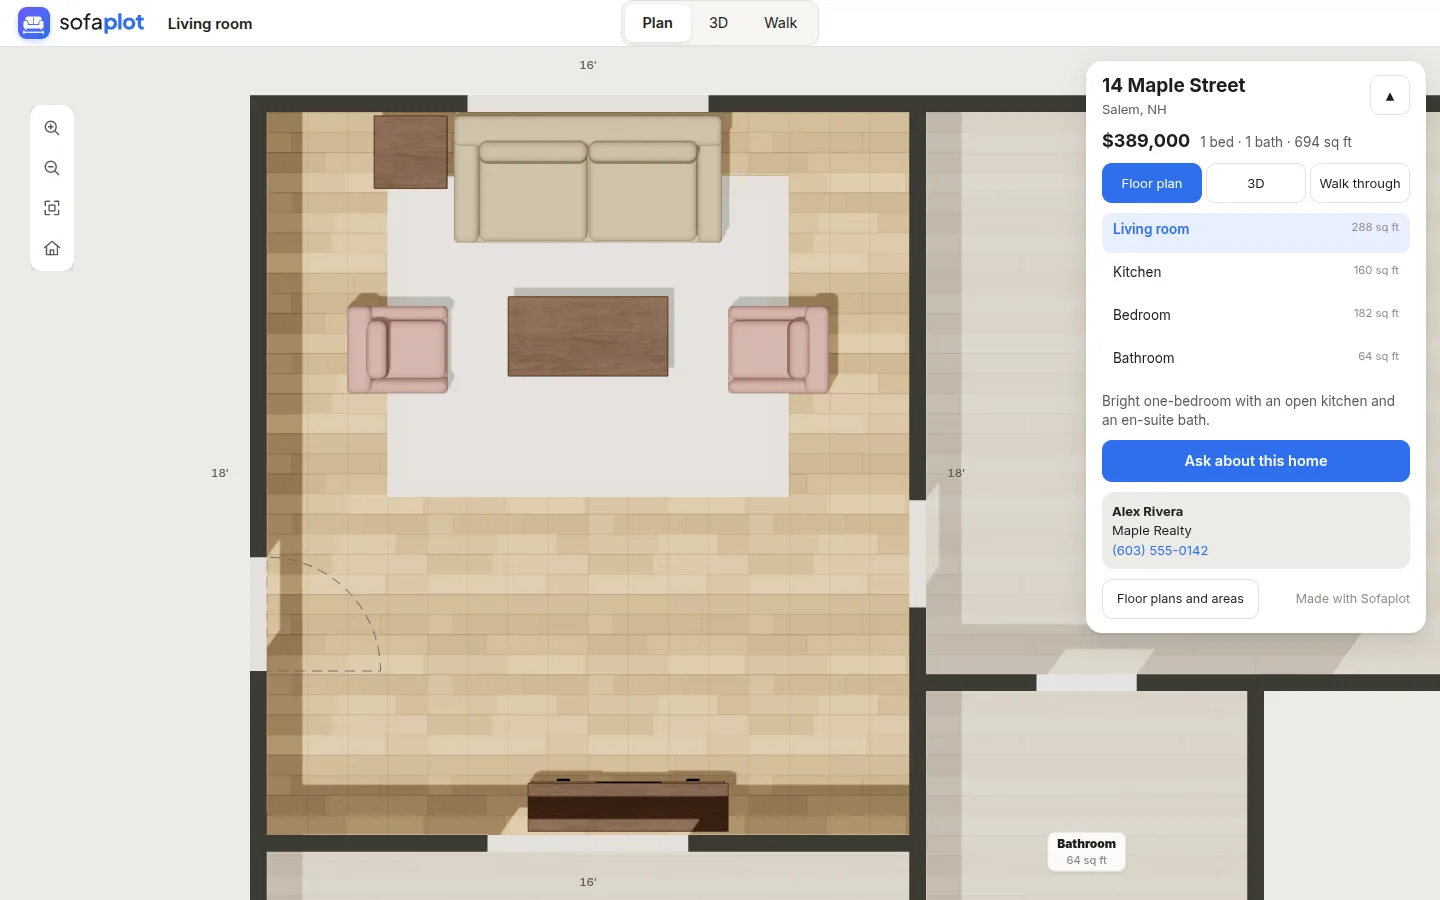Viewport: 1440px width, 900px height.
Task: Select the left pink armchair
Action: [398, 349]
